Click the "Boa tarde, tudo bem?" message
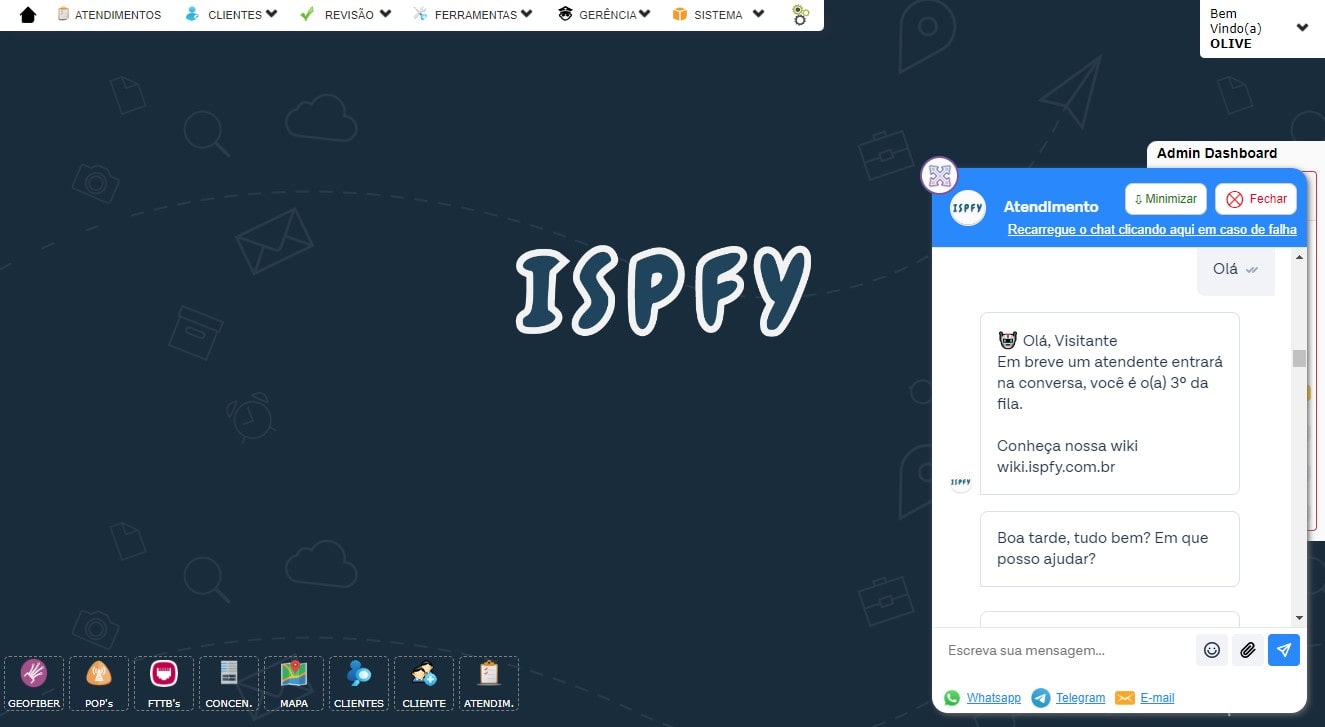This screenshot has height=727, width=1325. pyautogui.click(x=1109, y=548)
